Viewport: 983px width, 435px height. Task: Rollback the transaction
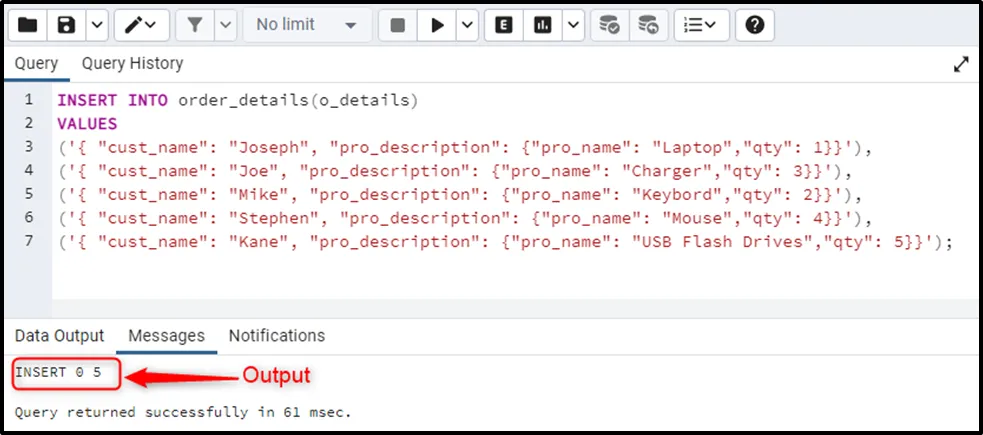click(x=648, y=25)
